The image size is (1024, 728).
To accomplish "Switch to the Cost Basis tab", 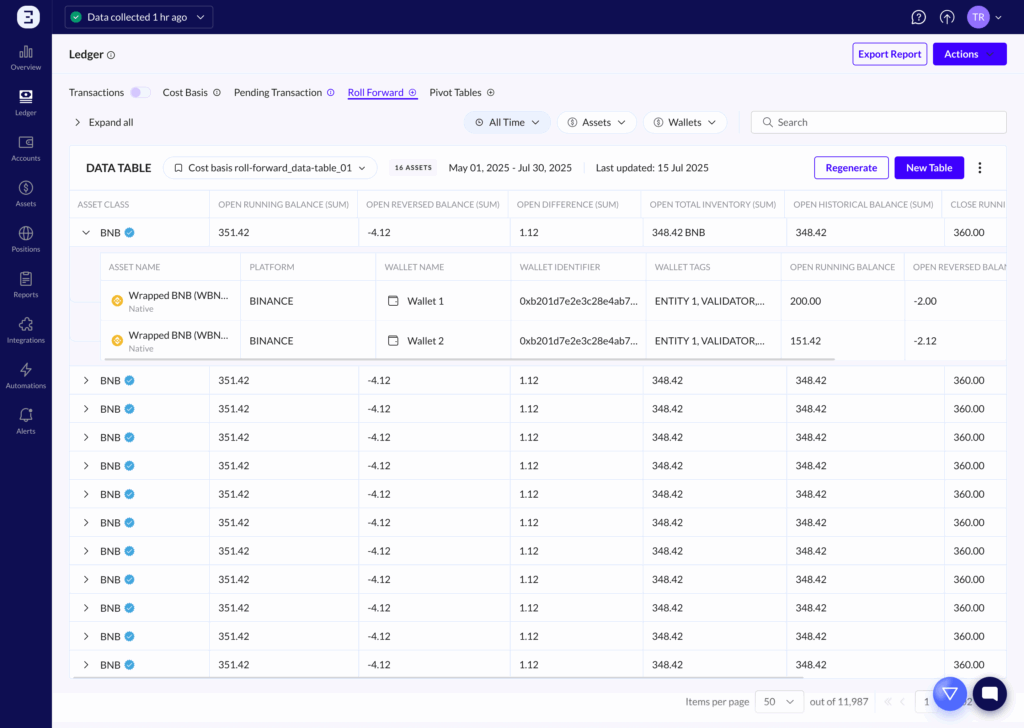I will (x=185, y=93).
